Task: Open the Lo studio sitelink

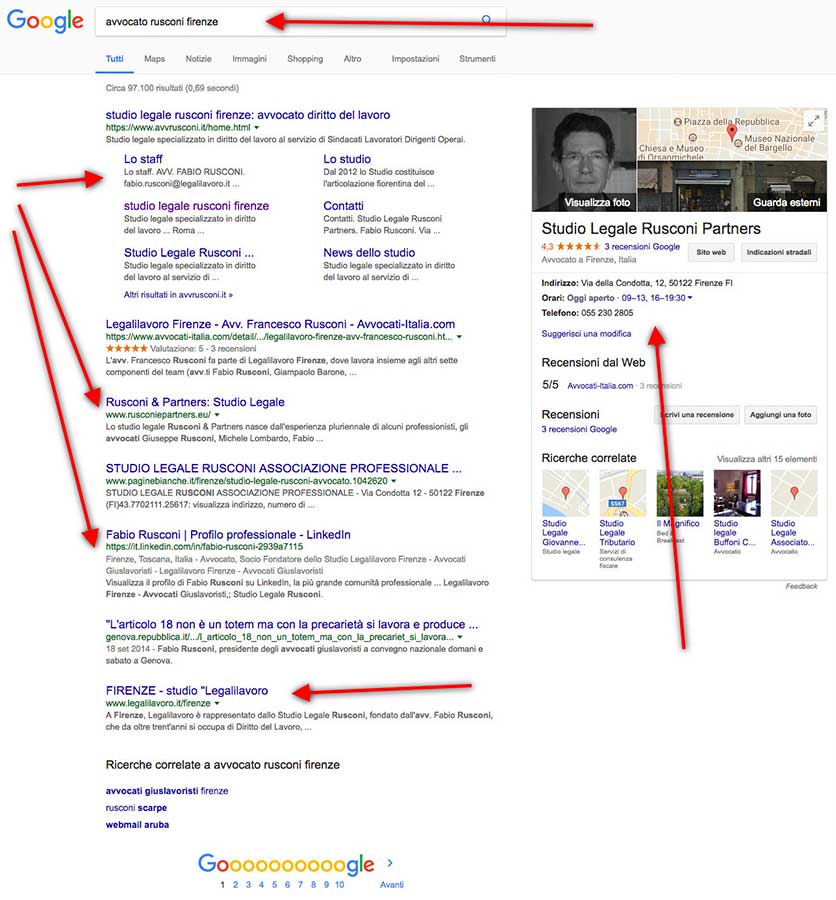Action: pyautogui.click(x=347, y=159)
